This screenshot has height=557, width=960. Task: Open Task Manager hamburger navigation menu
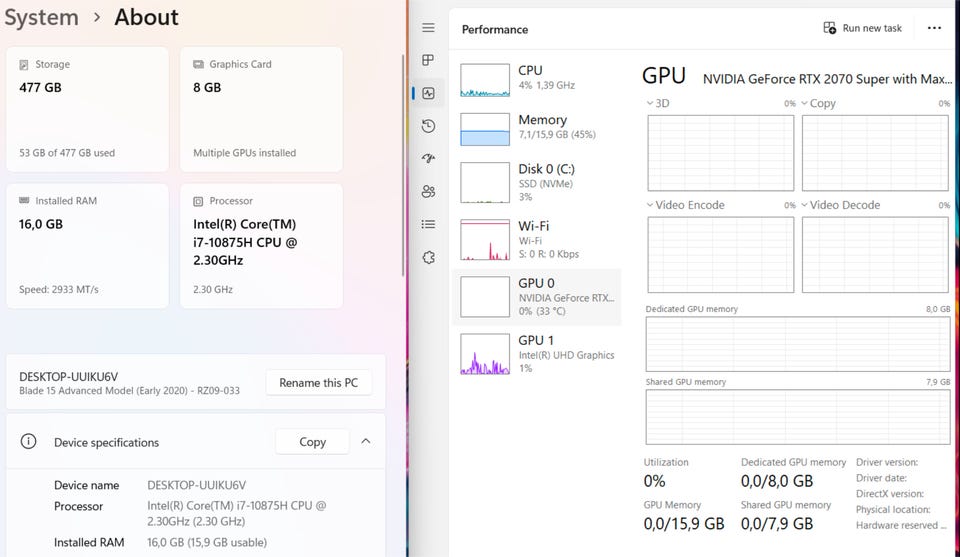pyautogui.click(x=428, y=28)
